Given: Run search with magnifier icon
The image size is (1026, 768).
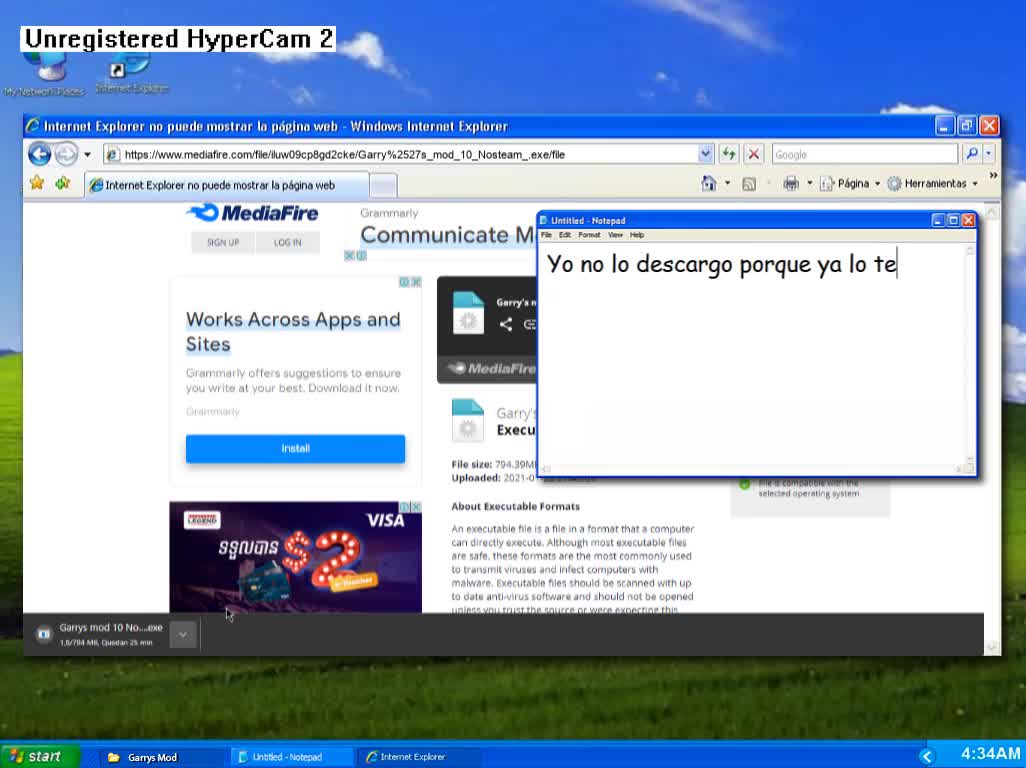Looking at the screenshot, I should click(972, 154).
